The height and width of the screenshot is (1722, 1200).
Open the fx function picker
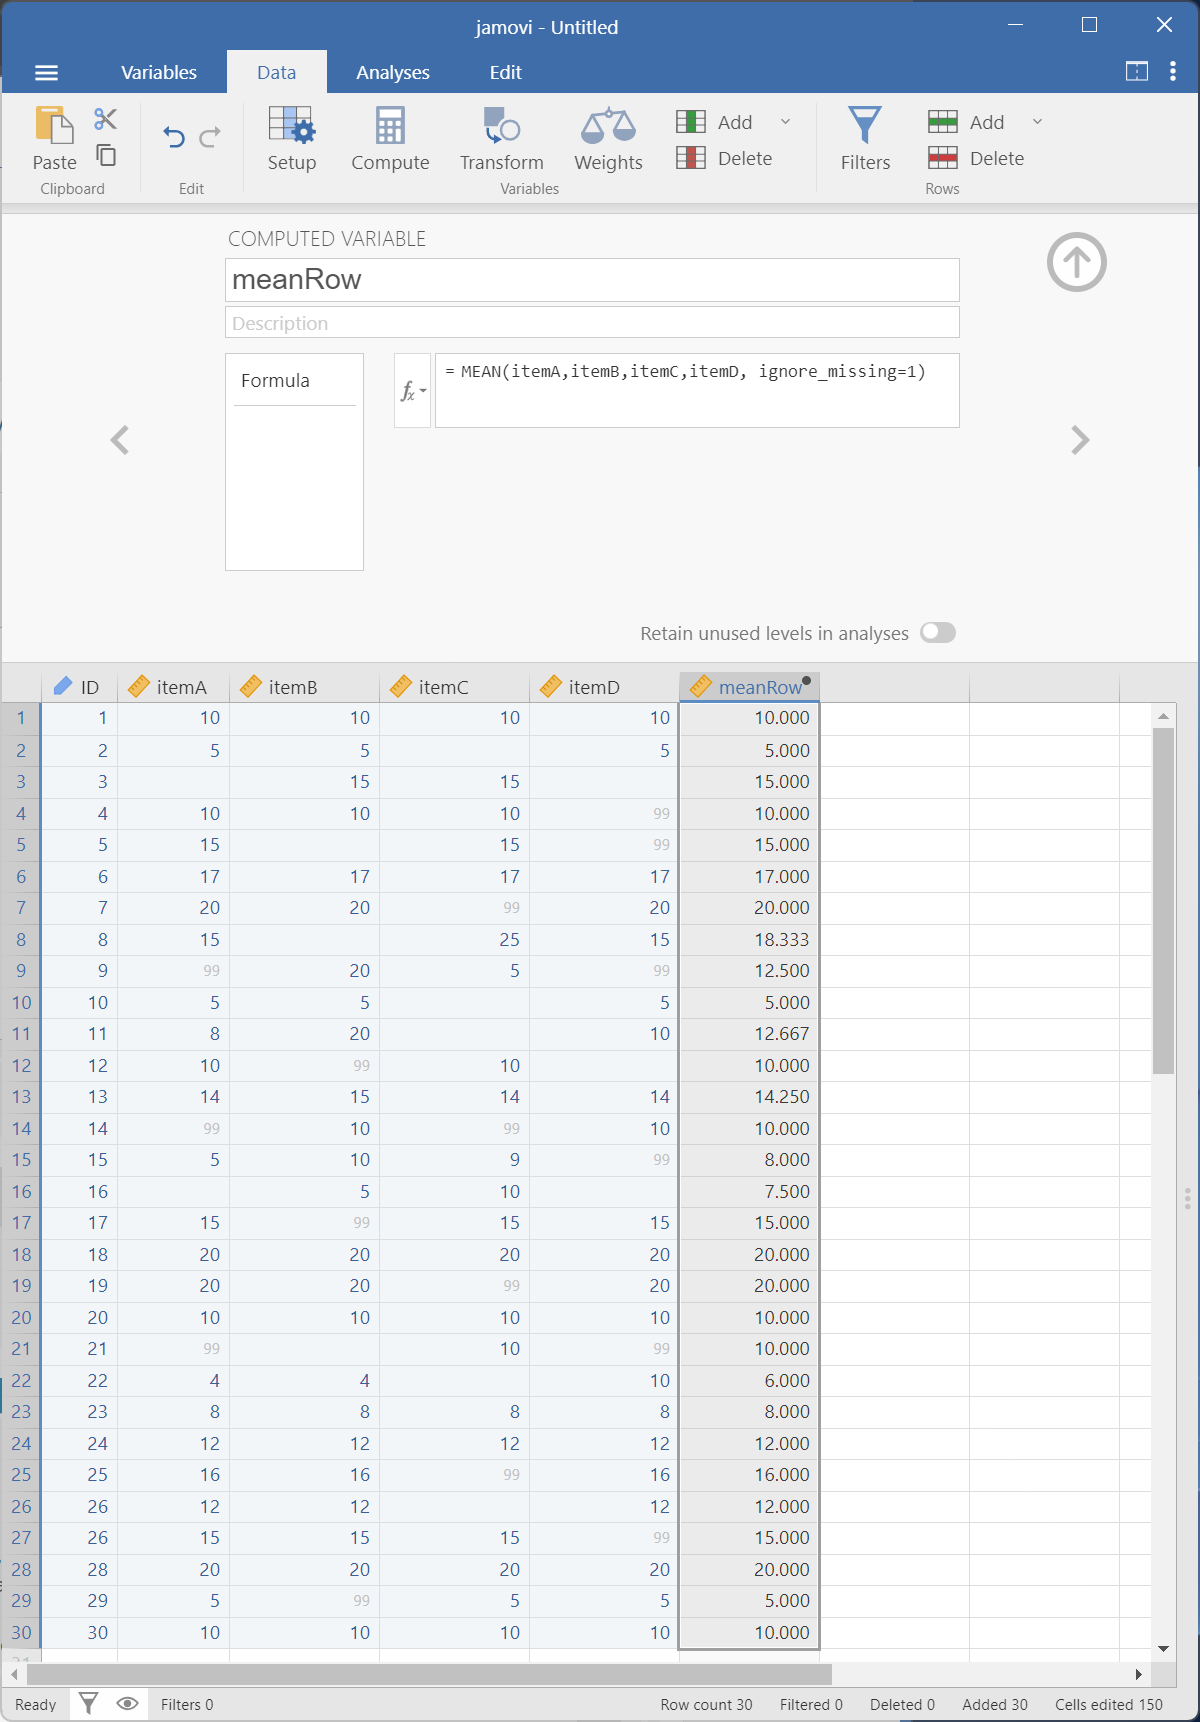pos(412,390)
